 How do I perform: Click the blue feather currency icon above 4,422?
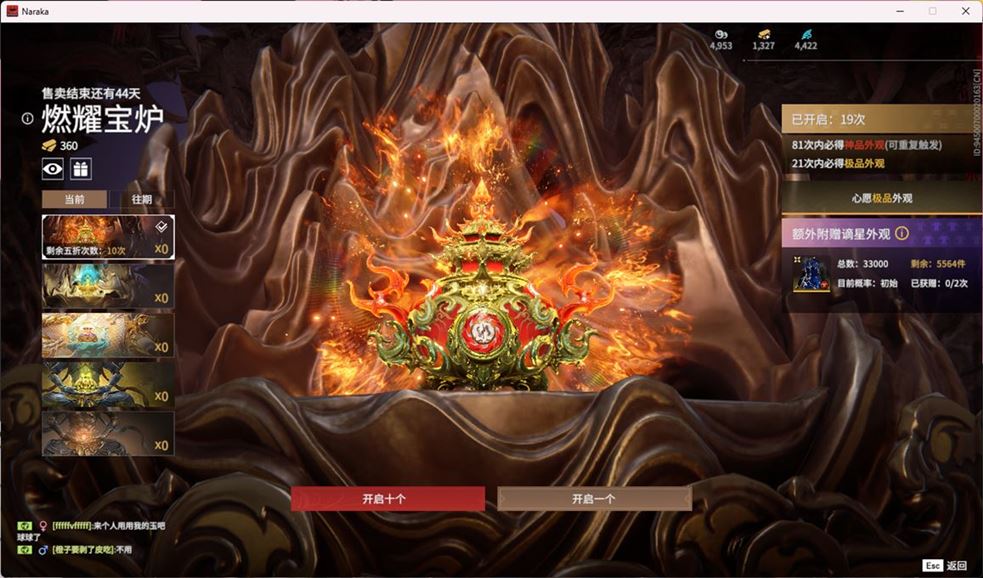pyautogui.click(x=806, y=34)
